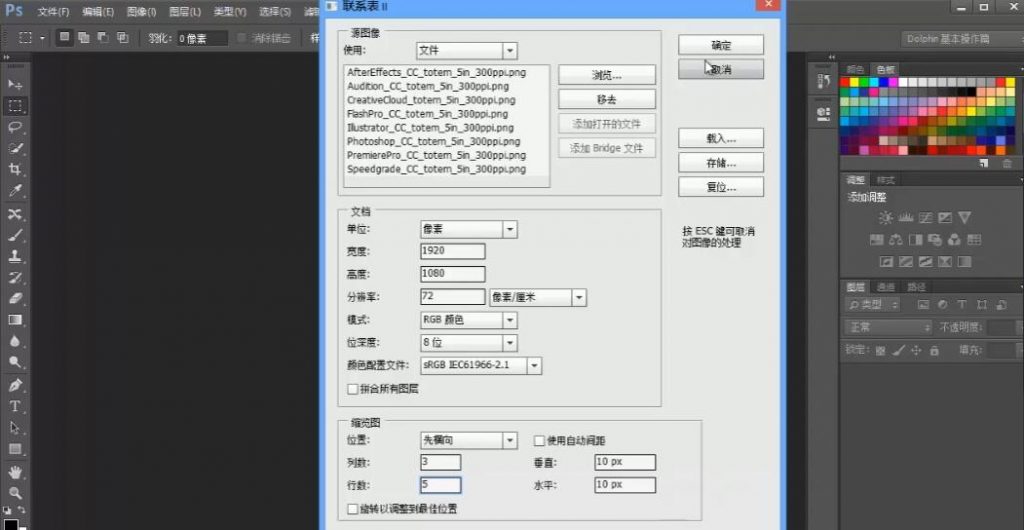The width and height of the screenshot is (1024, 530).
Task: Open the 图像(I) menu
Action: tap(141, 12)
